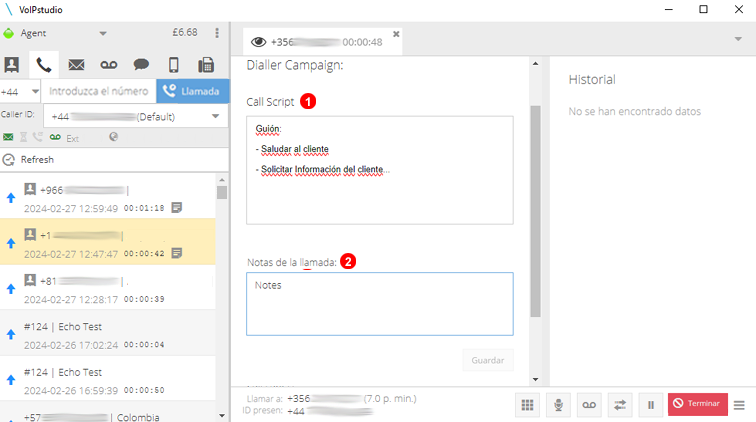Select Echo Test call at 16:59:39
The width and height of the screenshot is (756, 422).
(x=108, y=379)
